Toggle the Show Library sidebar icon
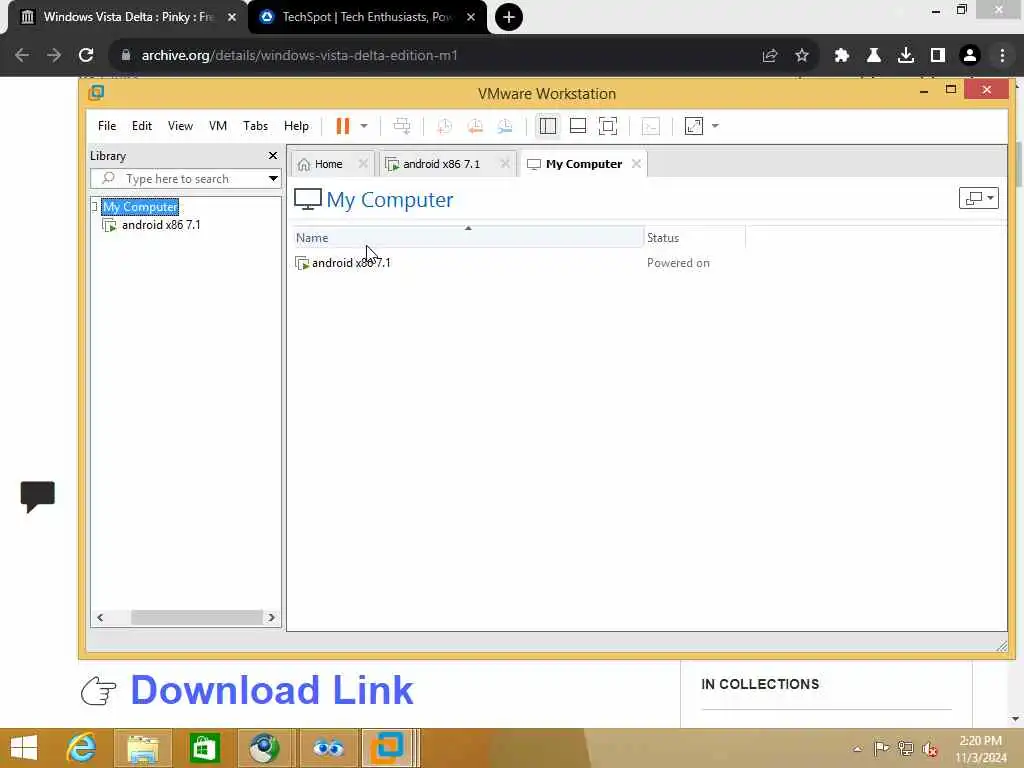Screen dimensions: 1024x768 pyautogui.click(x=548, y=126)
